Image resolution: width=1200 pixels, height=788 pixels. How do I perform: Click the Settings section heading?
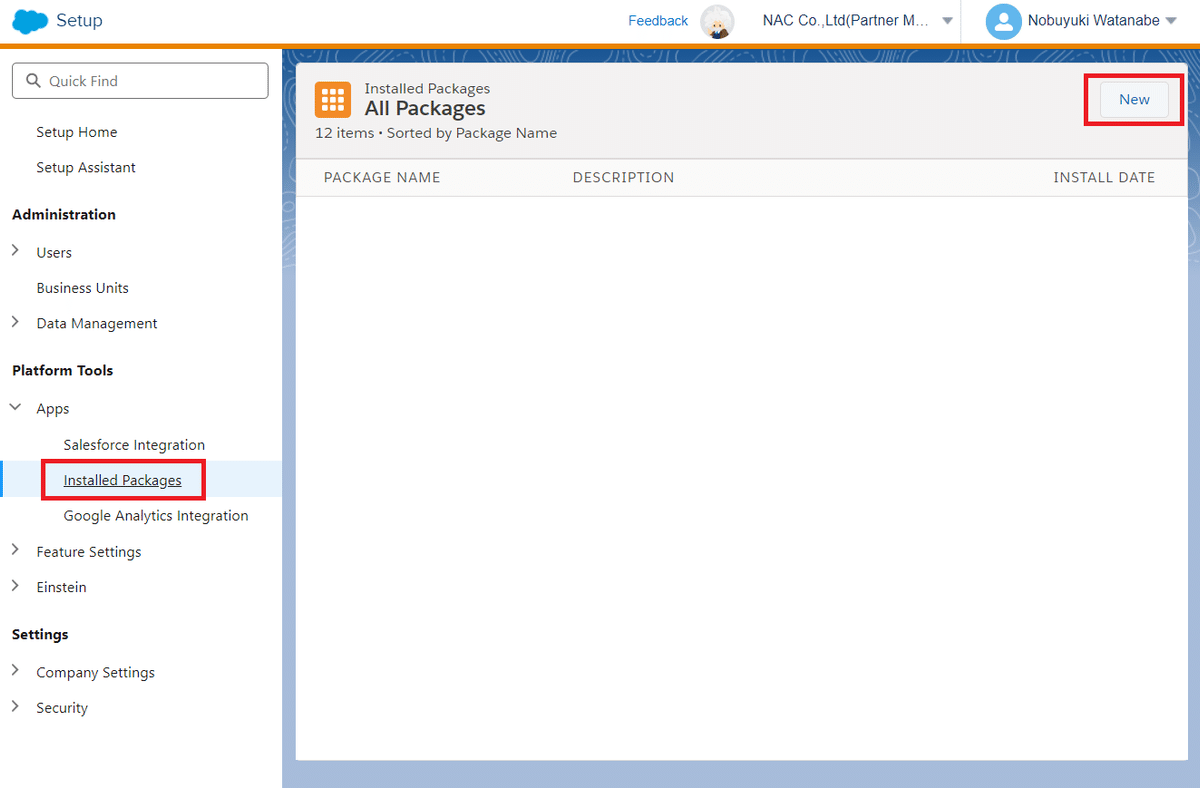click(40, 635)
